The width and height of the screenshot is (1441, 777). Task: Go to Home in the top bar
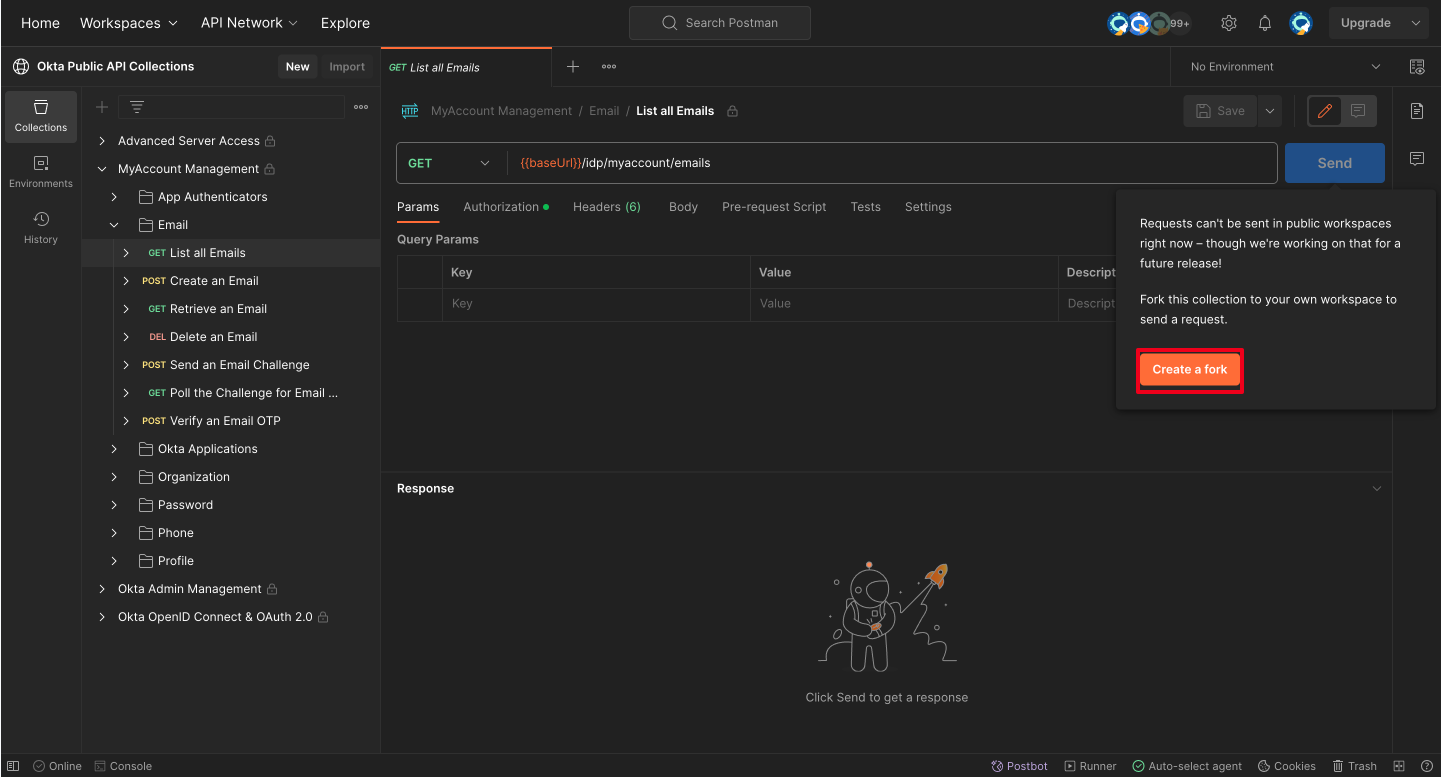[40, 23]
